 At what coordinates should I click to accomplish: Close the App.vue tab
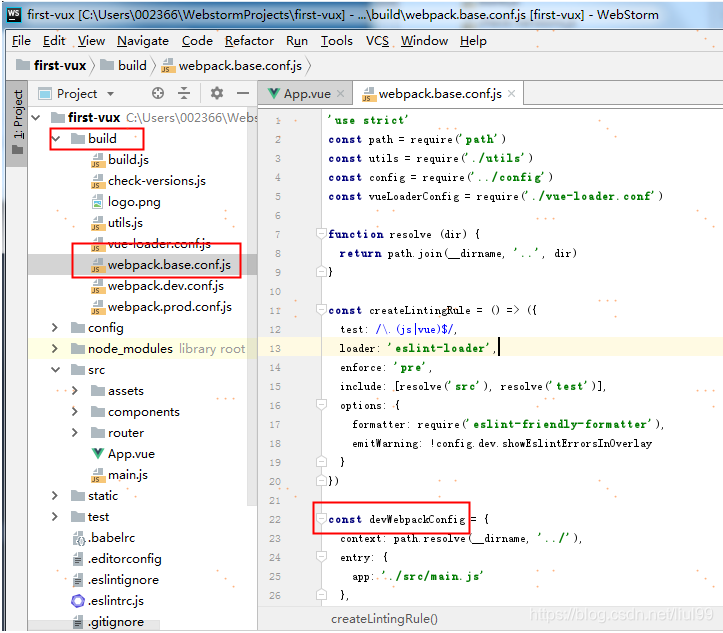pos(340,94)
